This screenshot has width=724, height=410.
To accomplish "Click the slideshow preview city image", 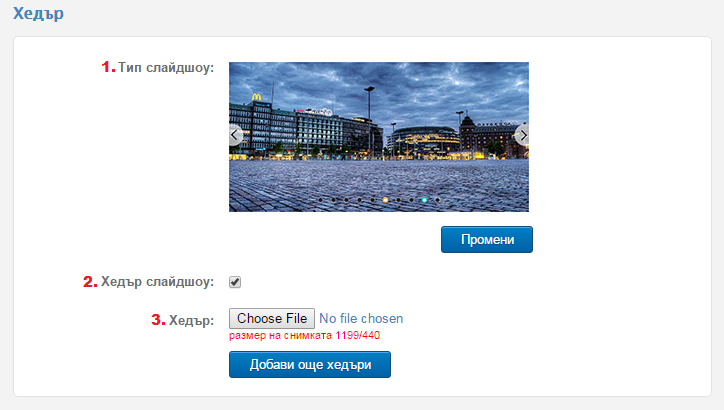I will pos(379,137).
